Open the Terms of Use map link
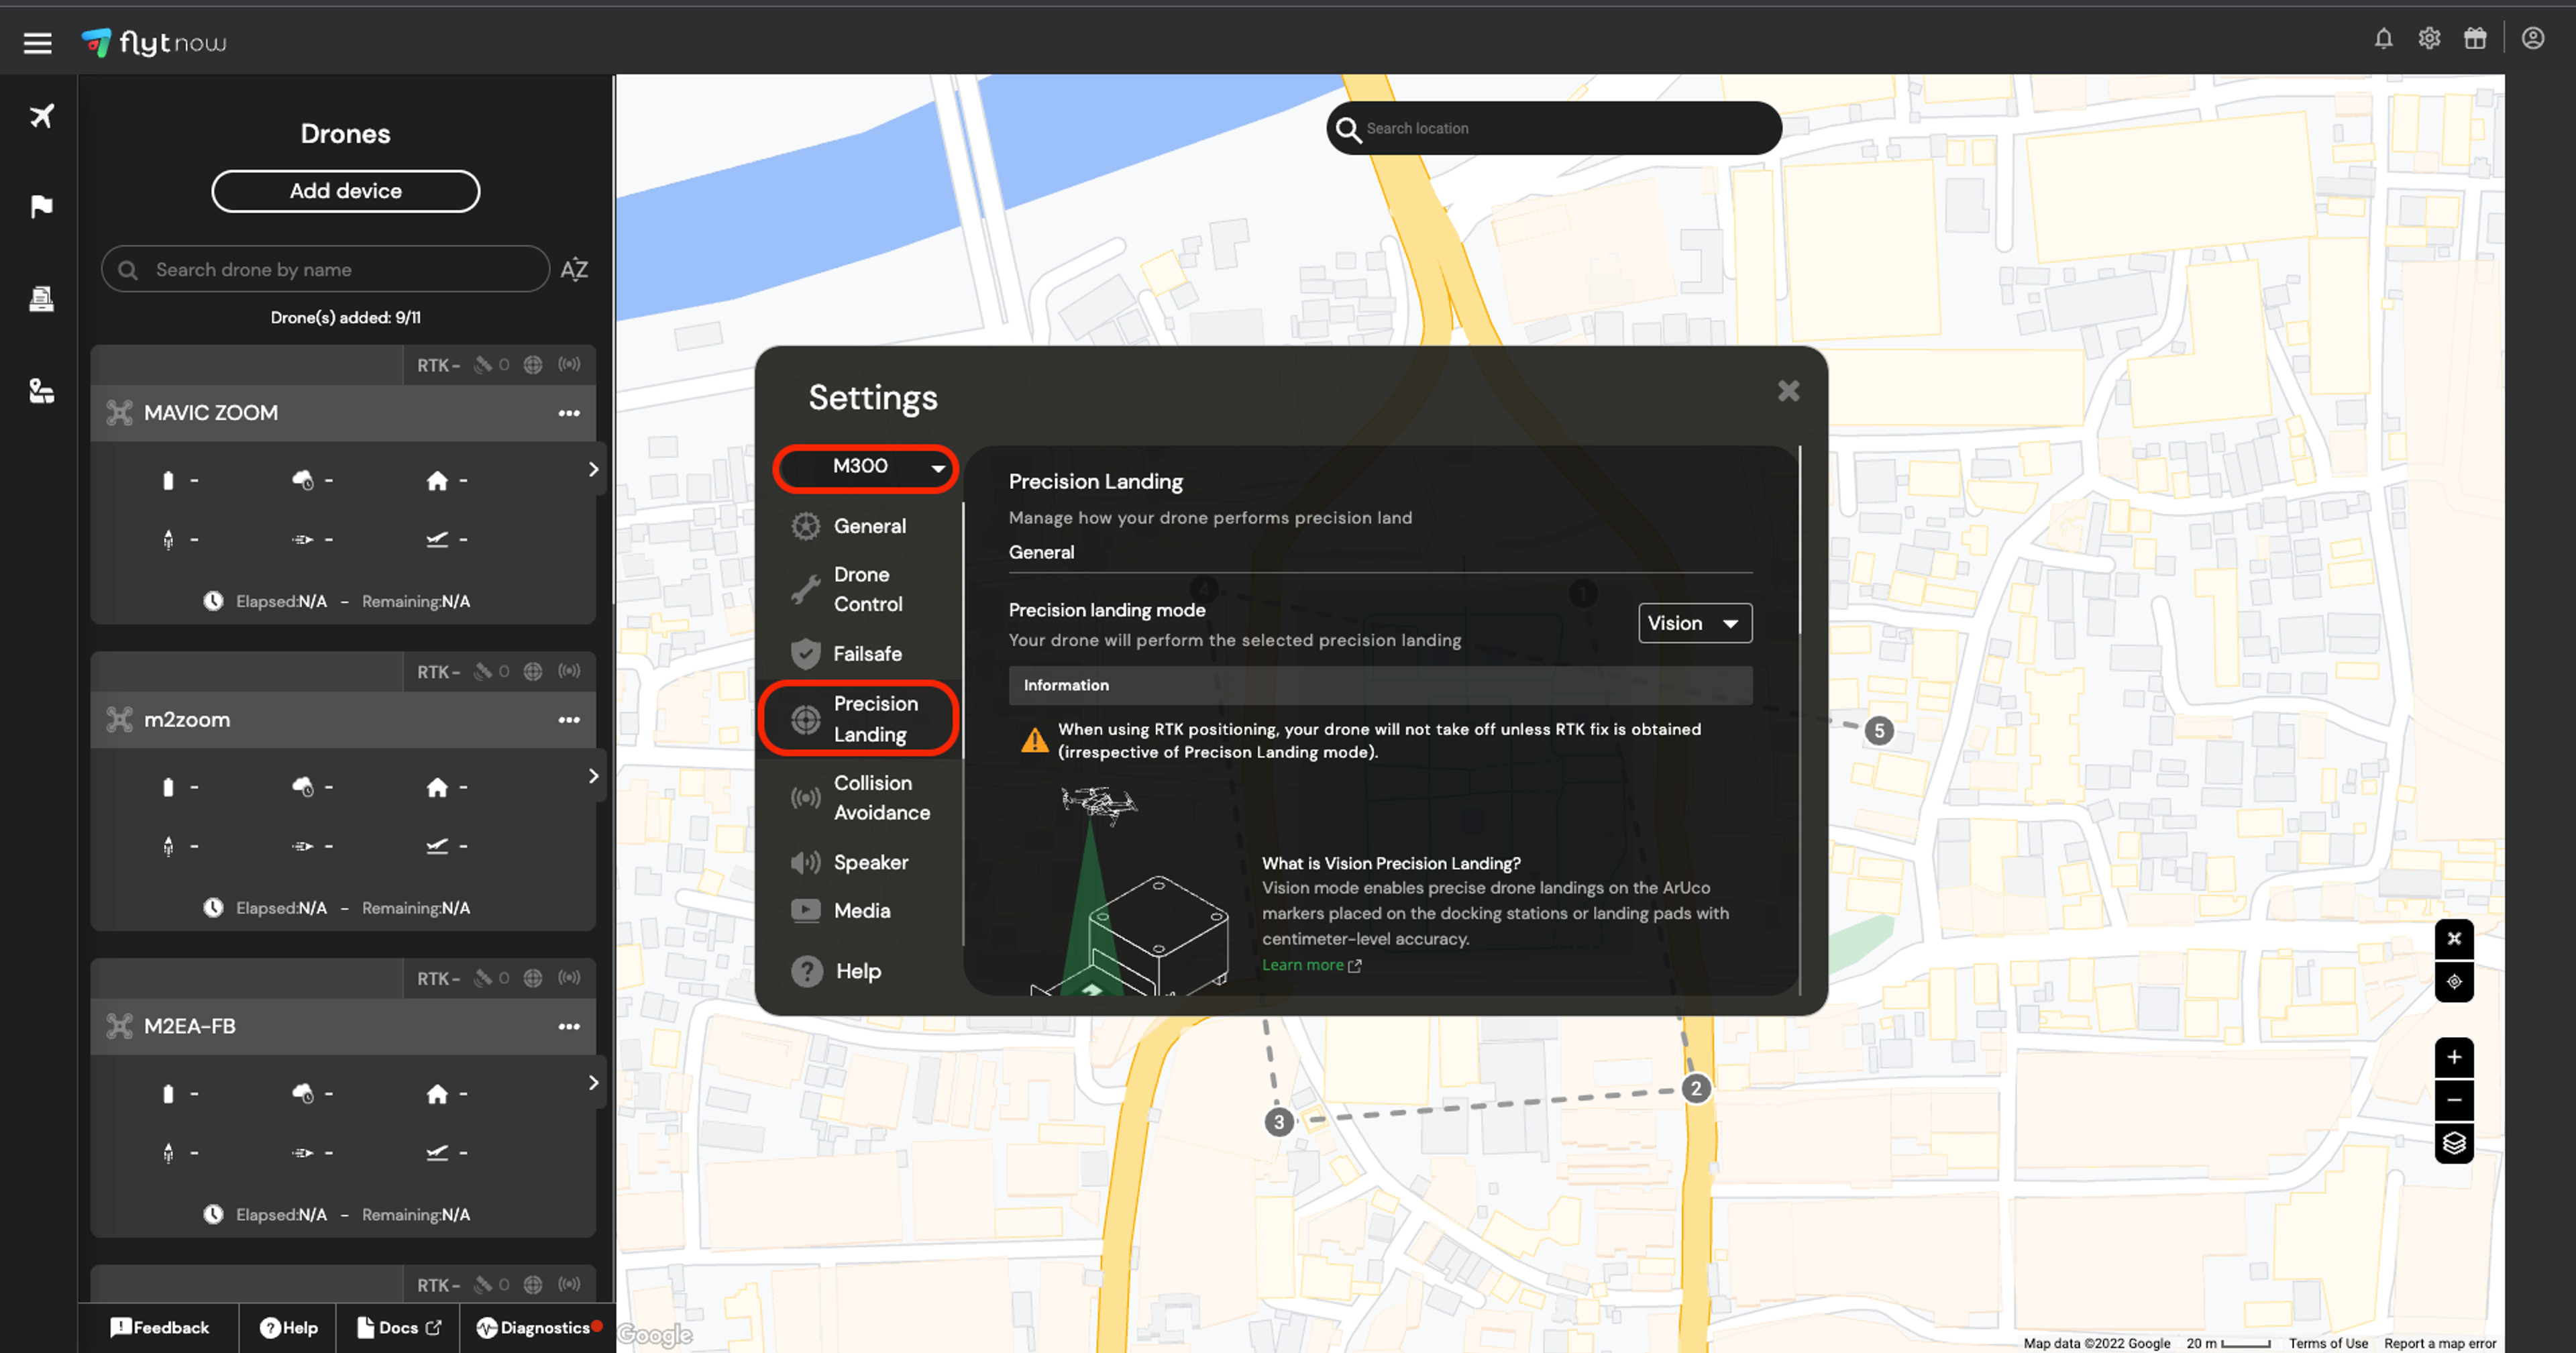This screenshot has width=2576, height=1353. 2328,1343
